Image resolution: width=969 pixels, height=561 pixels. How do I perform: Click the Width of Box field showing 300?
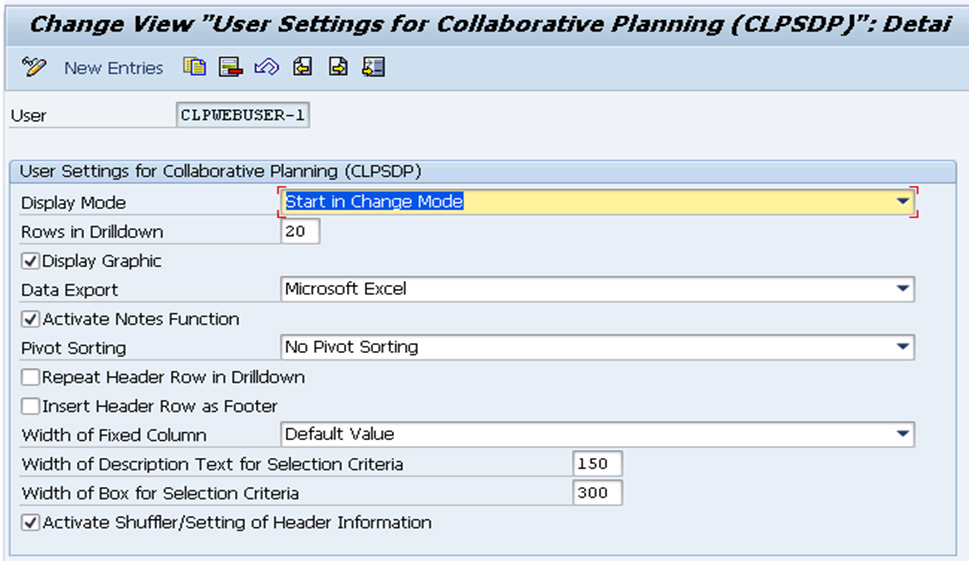pyautogui.click(x=597, y=492)
